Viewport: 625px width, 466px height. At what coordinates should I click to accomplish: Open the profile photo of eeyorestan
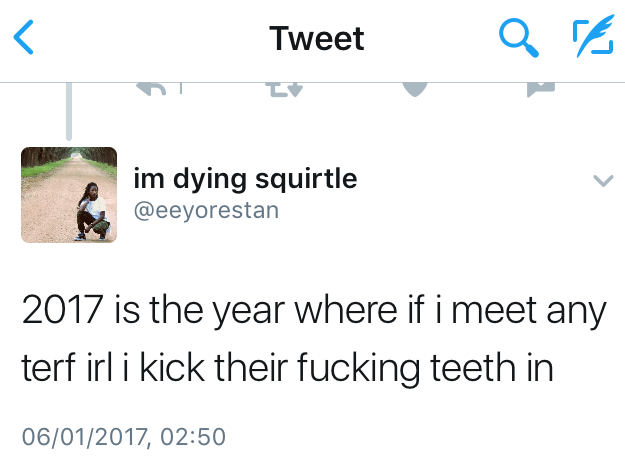69,195
